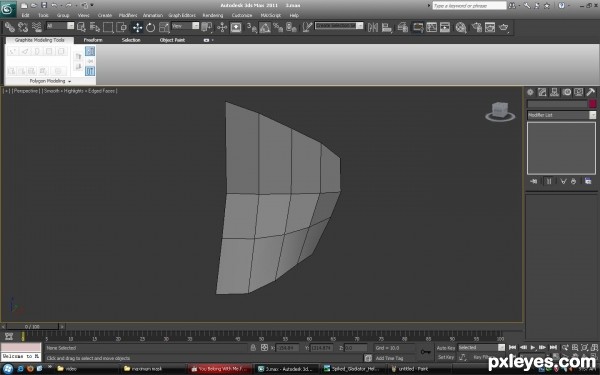Activate the Select and Scale tool
This screenshot has width=600, height=375.
click(164, 27)
